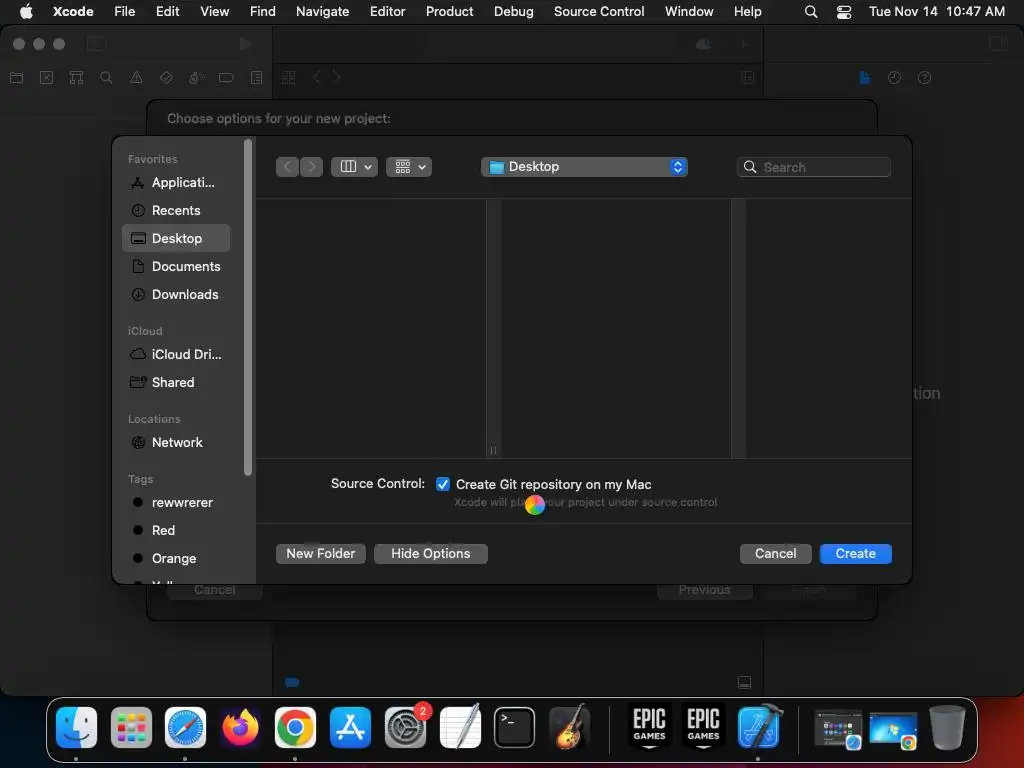Open App Store from the Dock
The width and height of the screenshot is (1024, 768).
[350, 727]
